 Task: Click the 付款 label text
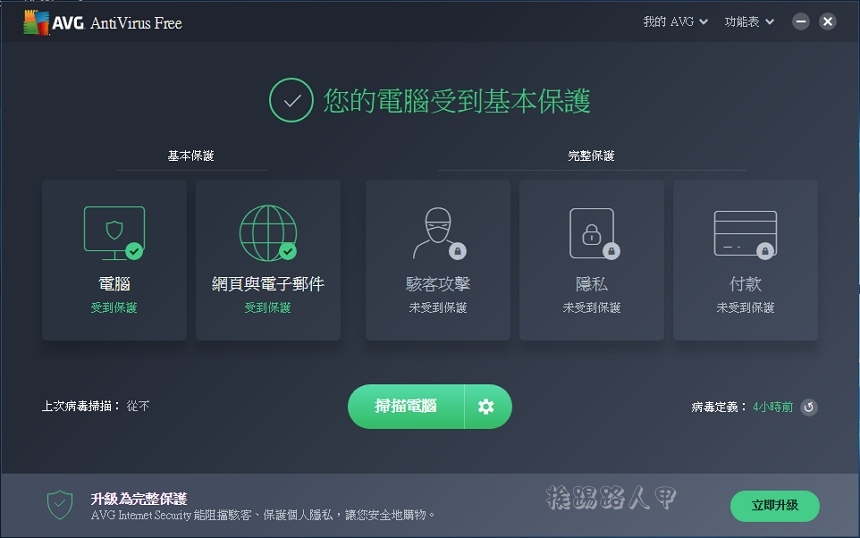(x=745, y=284)
